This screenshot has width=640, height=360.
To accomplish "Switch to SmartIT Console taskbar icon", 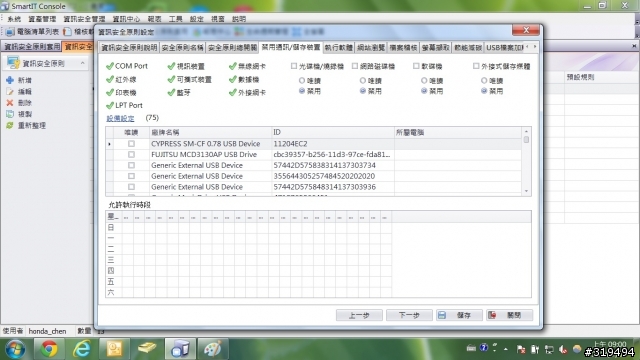I will pyautogui.click(x=180, y=349).
